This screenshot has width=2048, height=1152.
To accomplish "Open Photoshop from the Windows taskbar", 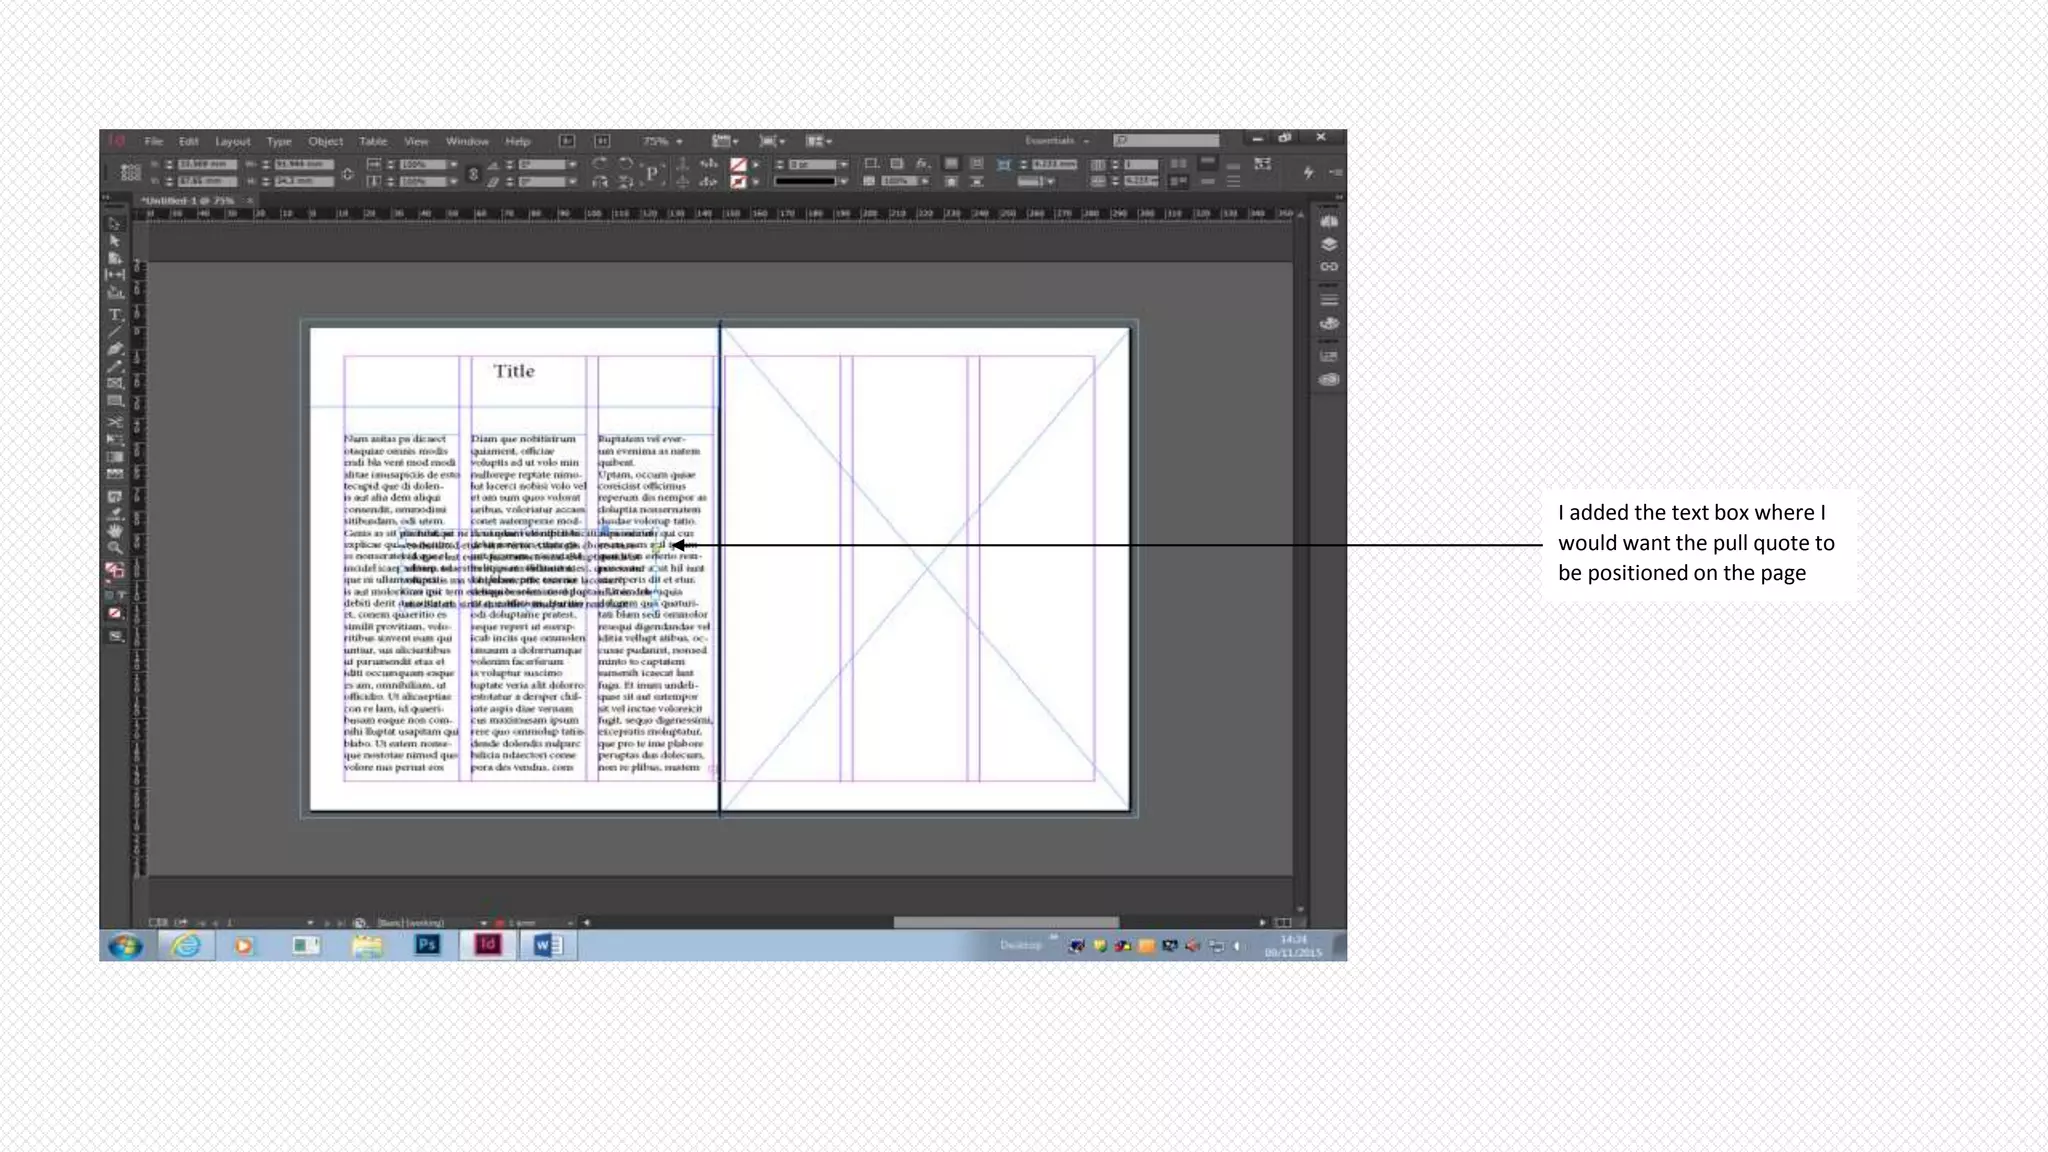I will click(427, 945).
